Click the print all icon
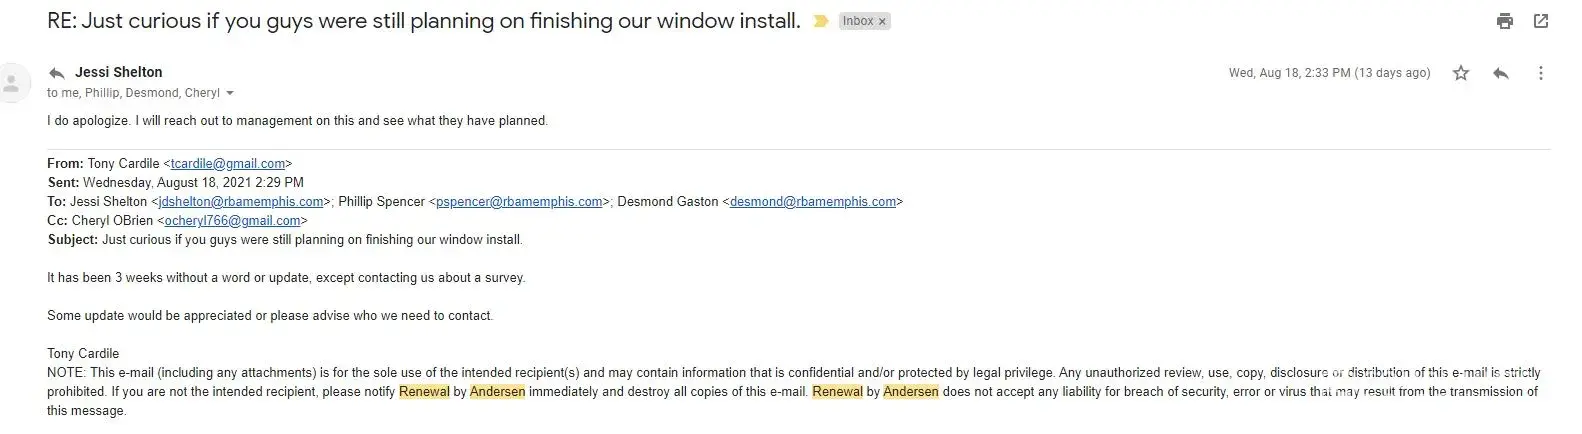The width and height of the screenshot is (1582, 434). [x=1504, y=21]
